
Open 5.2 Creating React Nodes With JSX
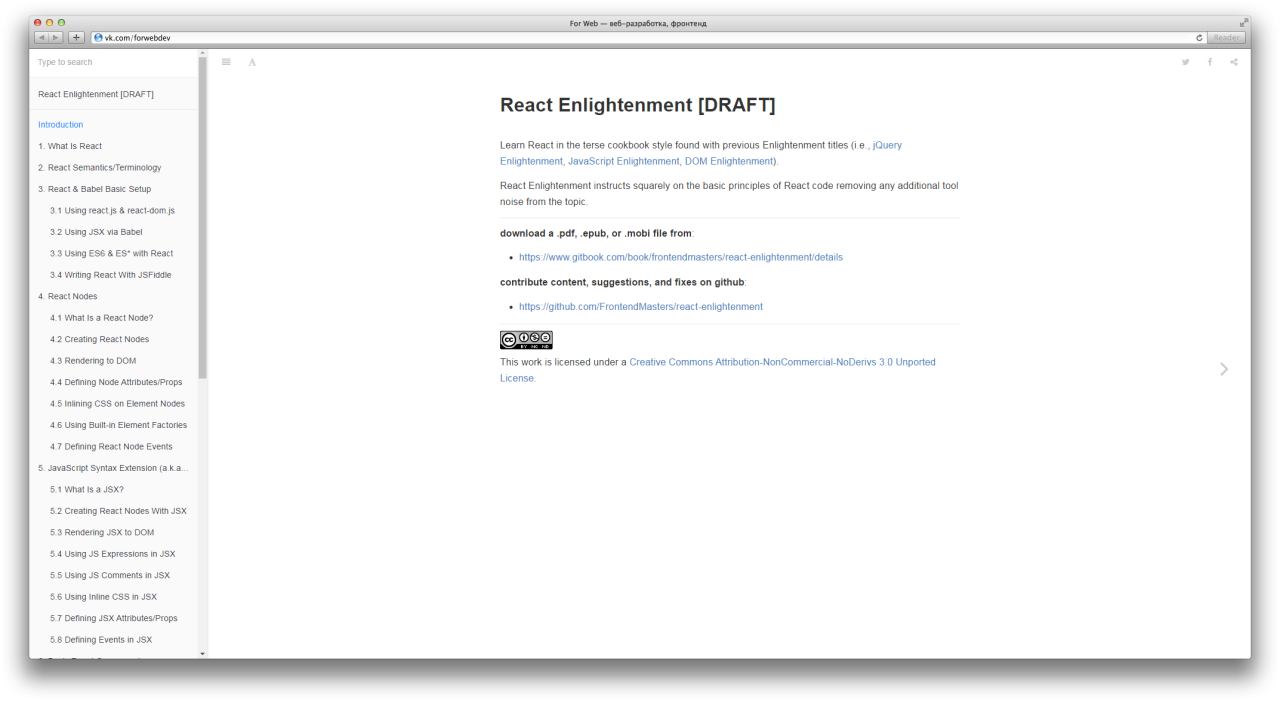tap(118, 511)
